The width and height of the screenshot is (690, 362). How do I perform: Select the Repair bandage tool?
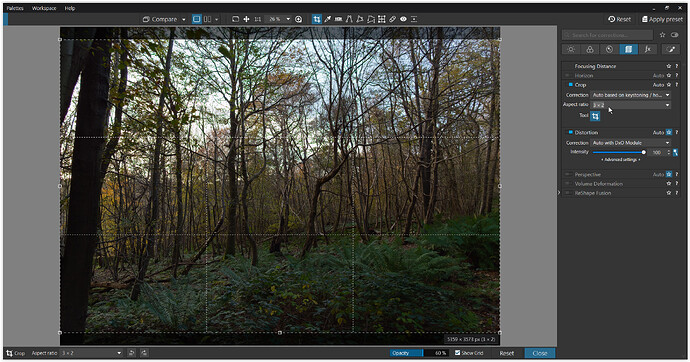[x=393, y=19]
